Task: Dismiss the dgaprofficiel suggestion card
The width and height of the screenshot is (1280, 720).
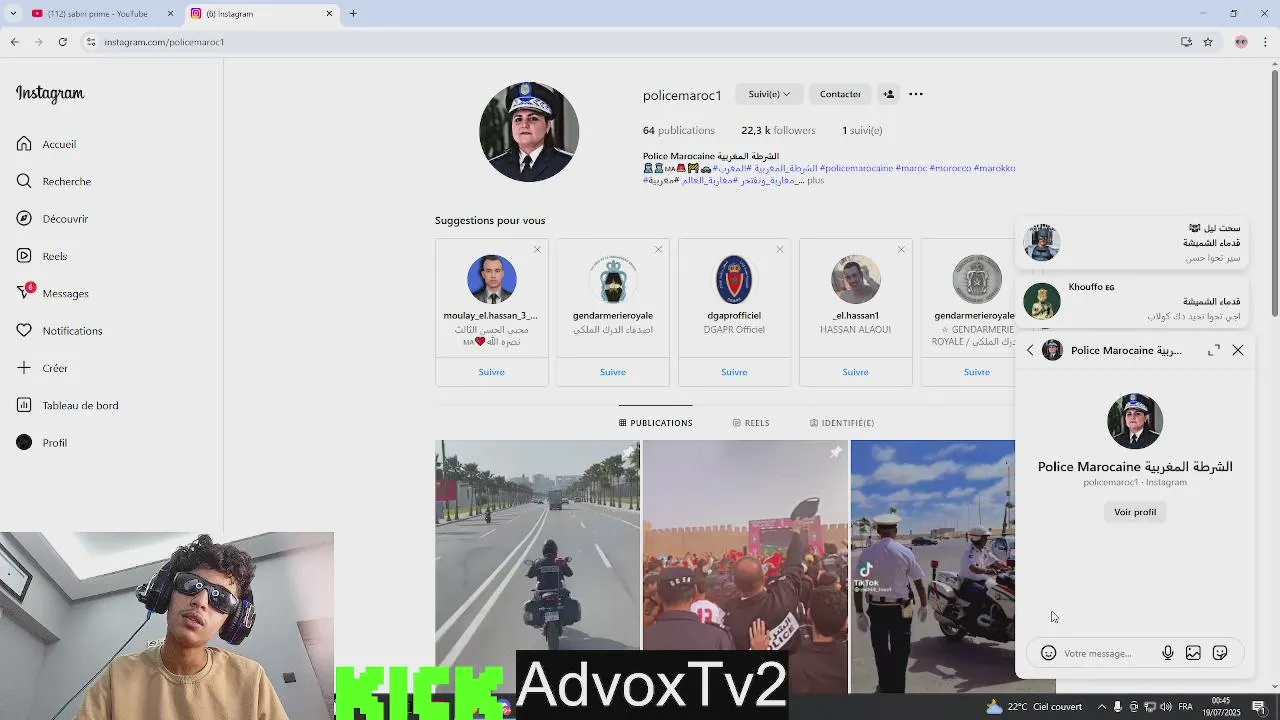Action: [x=780, y=249]
